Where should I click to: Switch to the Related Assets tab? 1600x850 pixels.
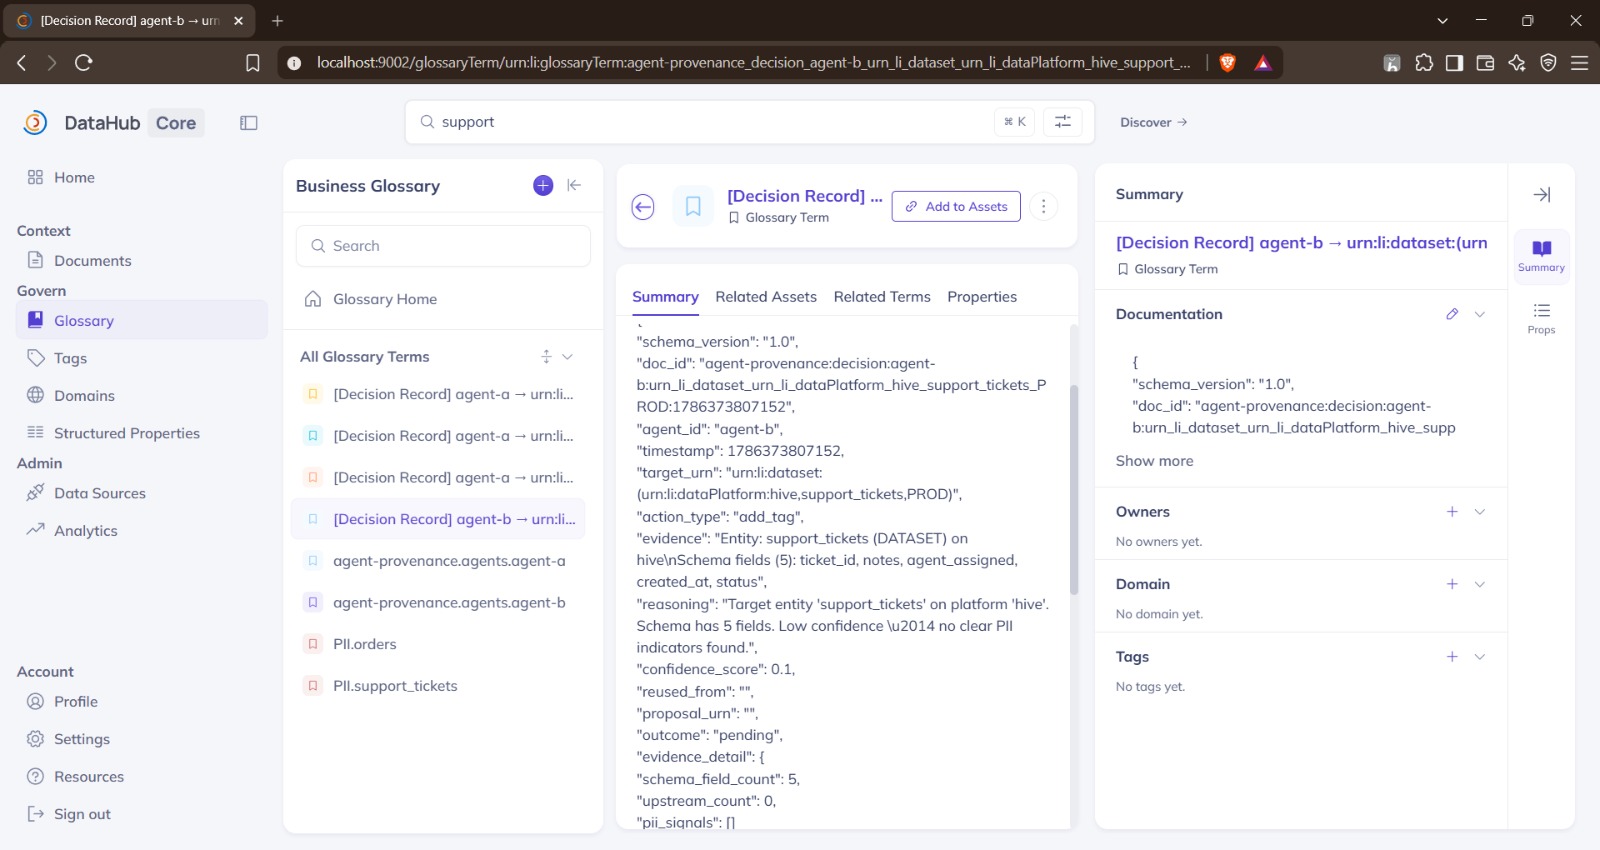(x=766, y=297)
